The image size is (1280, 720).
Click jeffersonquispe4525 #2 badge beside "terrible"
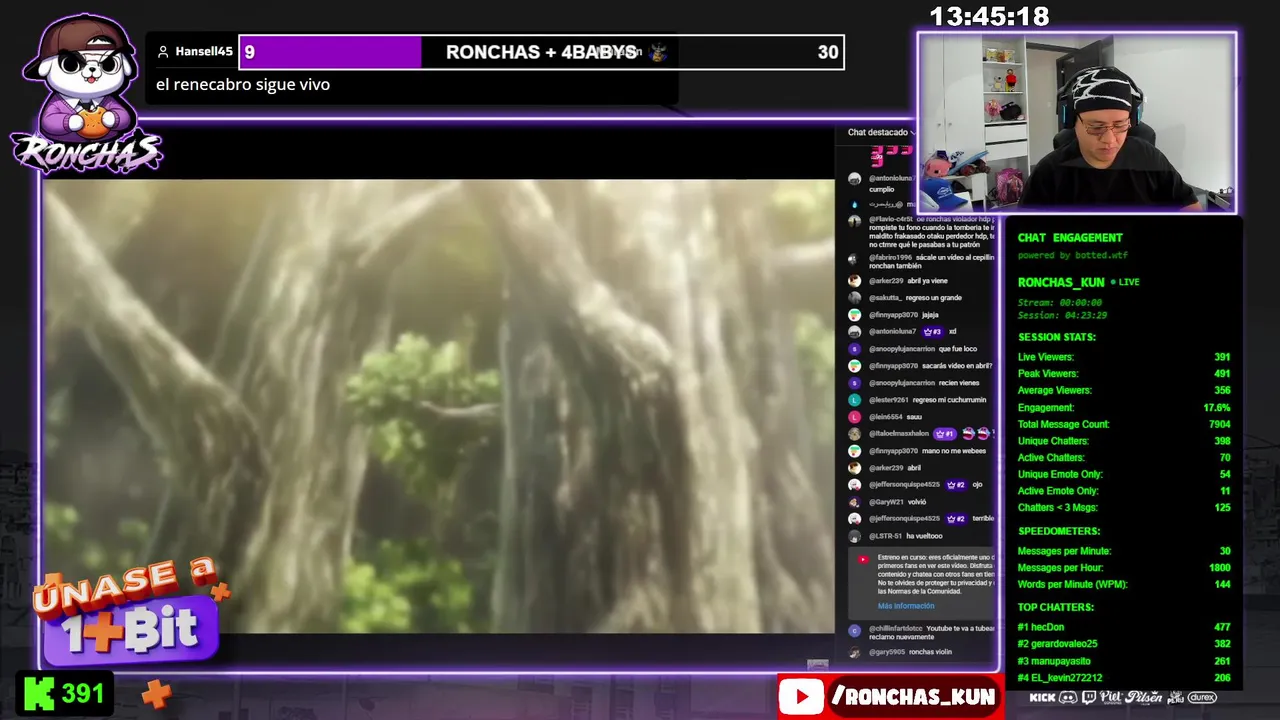tap(955, 519)
